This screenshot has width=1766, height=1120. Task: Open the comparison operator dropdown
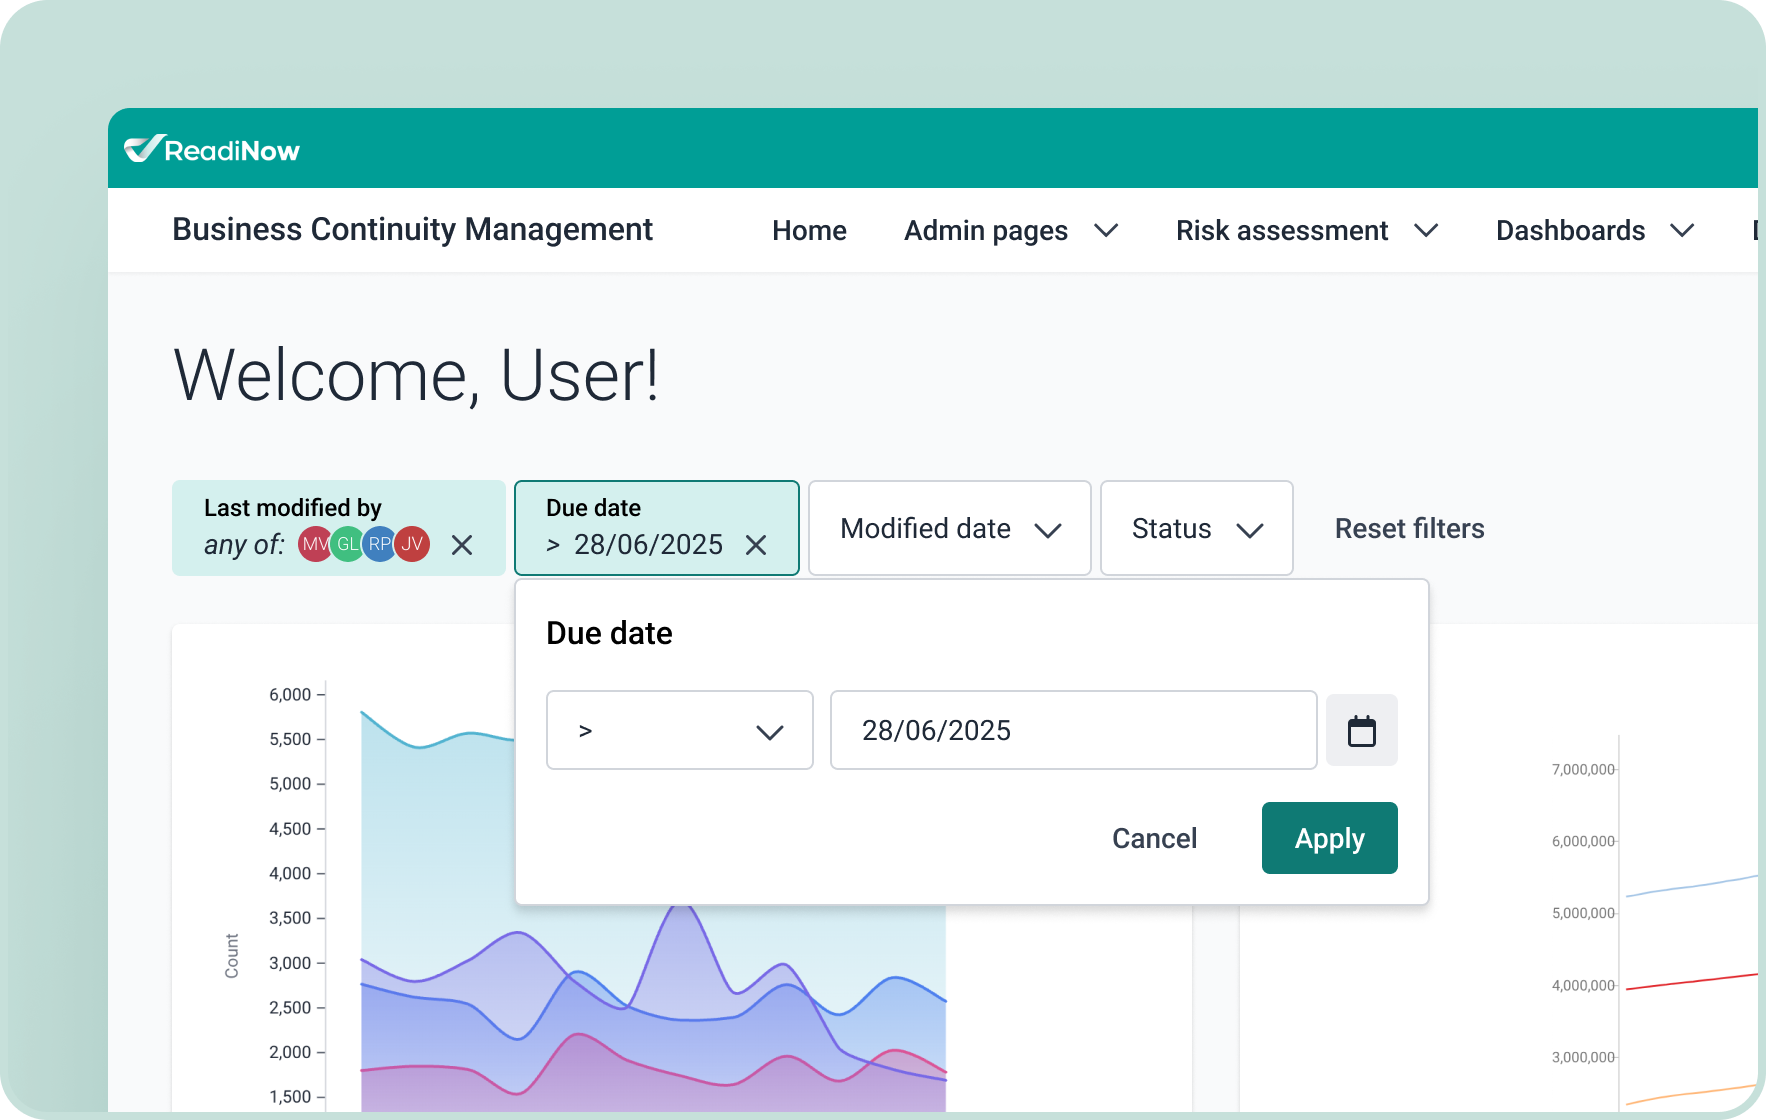[x=679, y=731]
